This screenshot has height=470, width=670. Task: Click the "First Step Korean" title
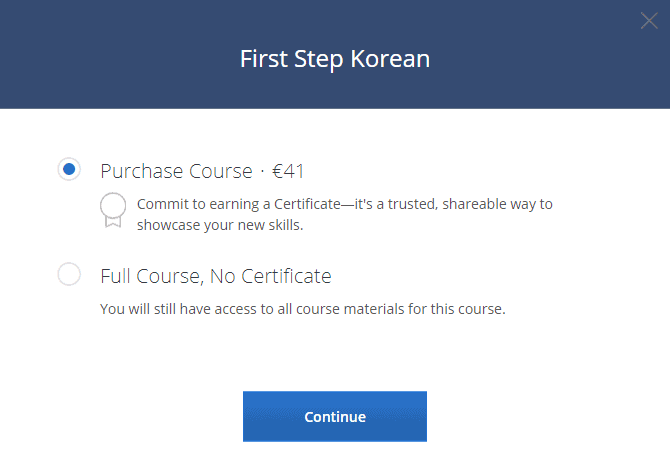click(x=334, y=59)
